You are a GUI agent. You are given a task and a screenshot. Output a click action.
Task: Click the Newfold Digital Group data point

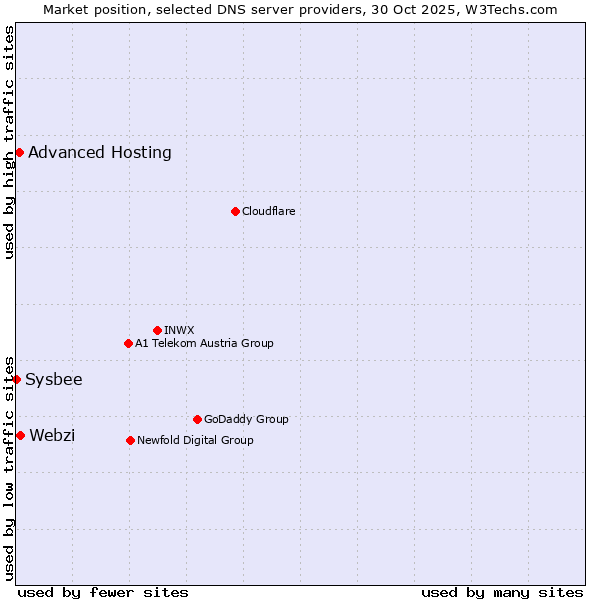130,440
